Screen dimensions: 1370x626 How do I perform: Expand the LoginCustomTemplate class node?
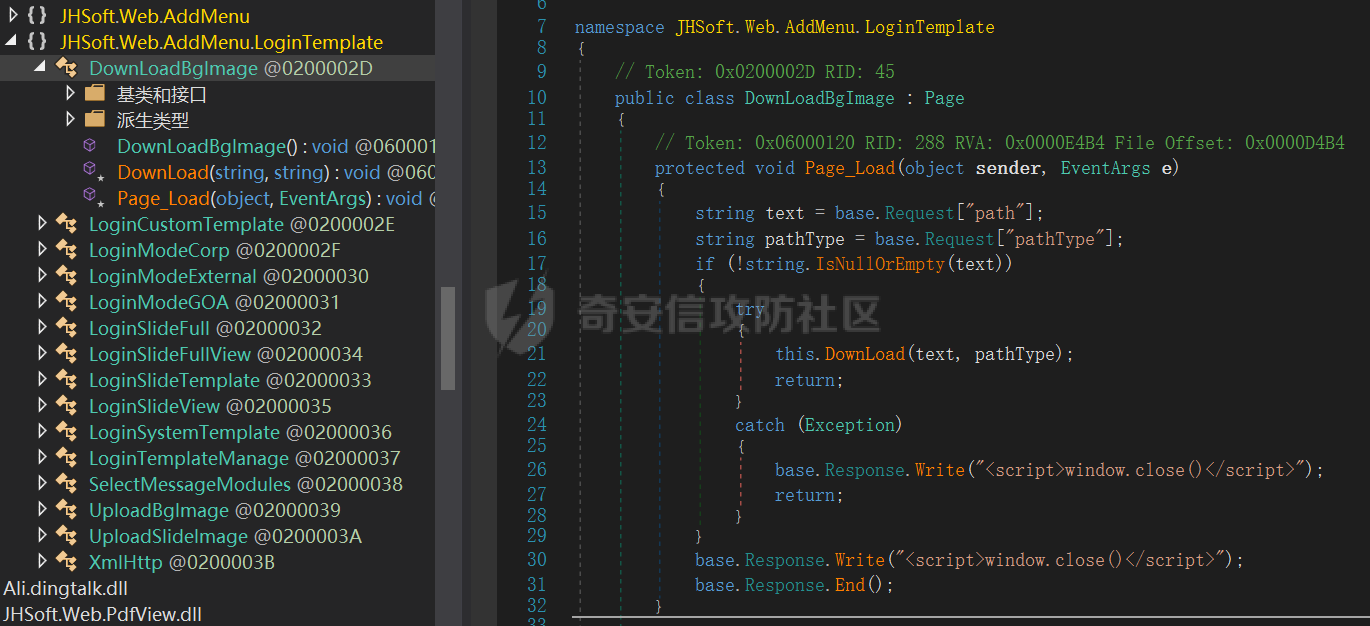click(42, 224)
